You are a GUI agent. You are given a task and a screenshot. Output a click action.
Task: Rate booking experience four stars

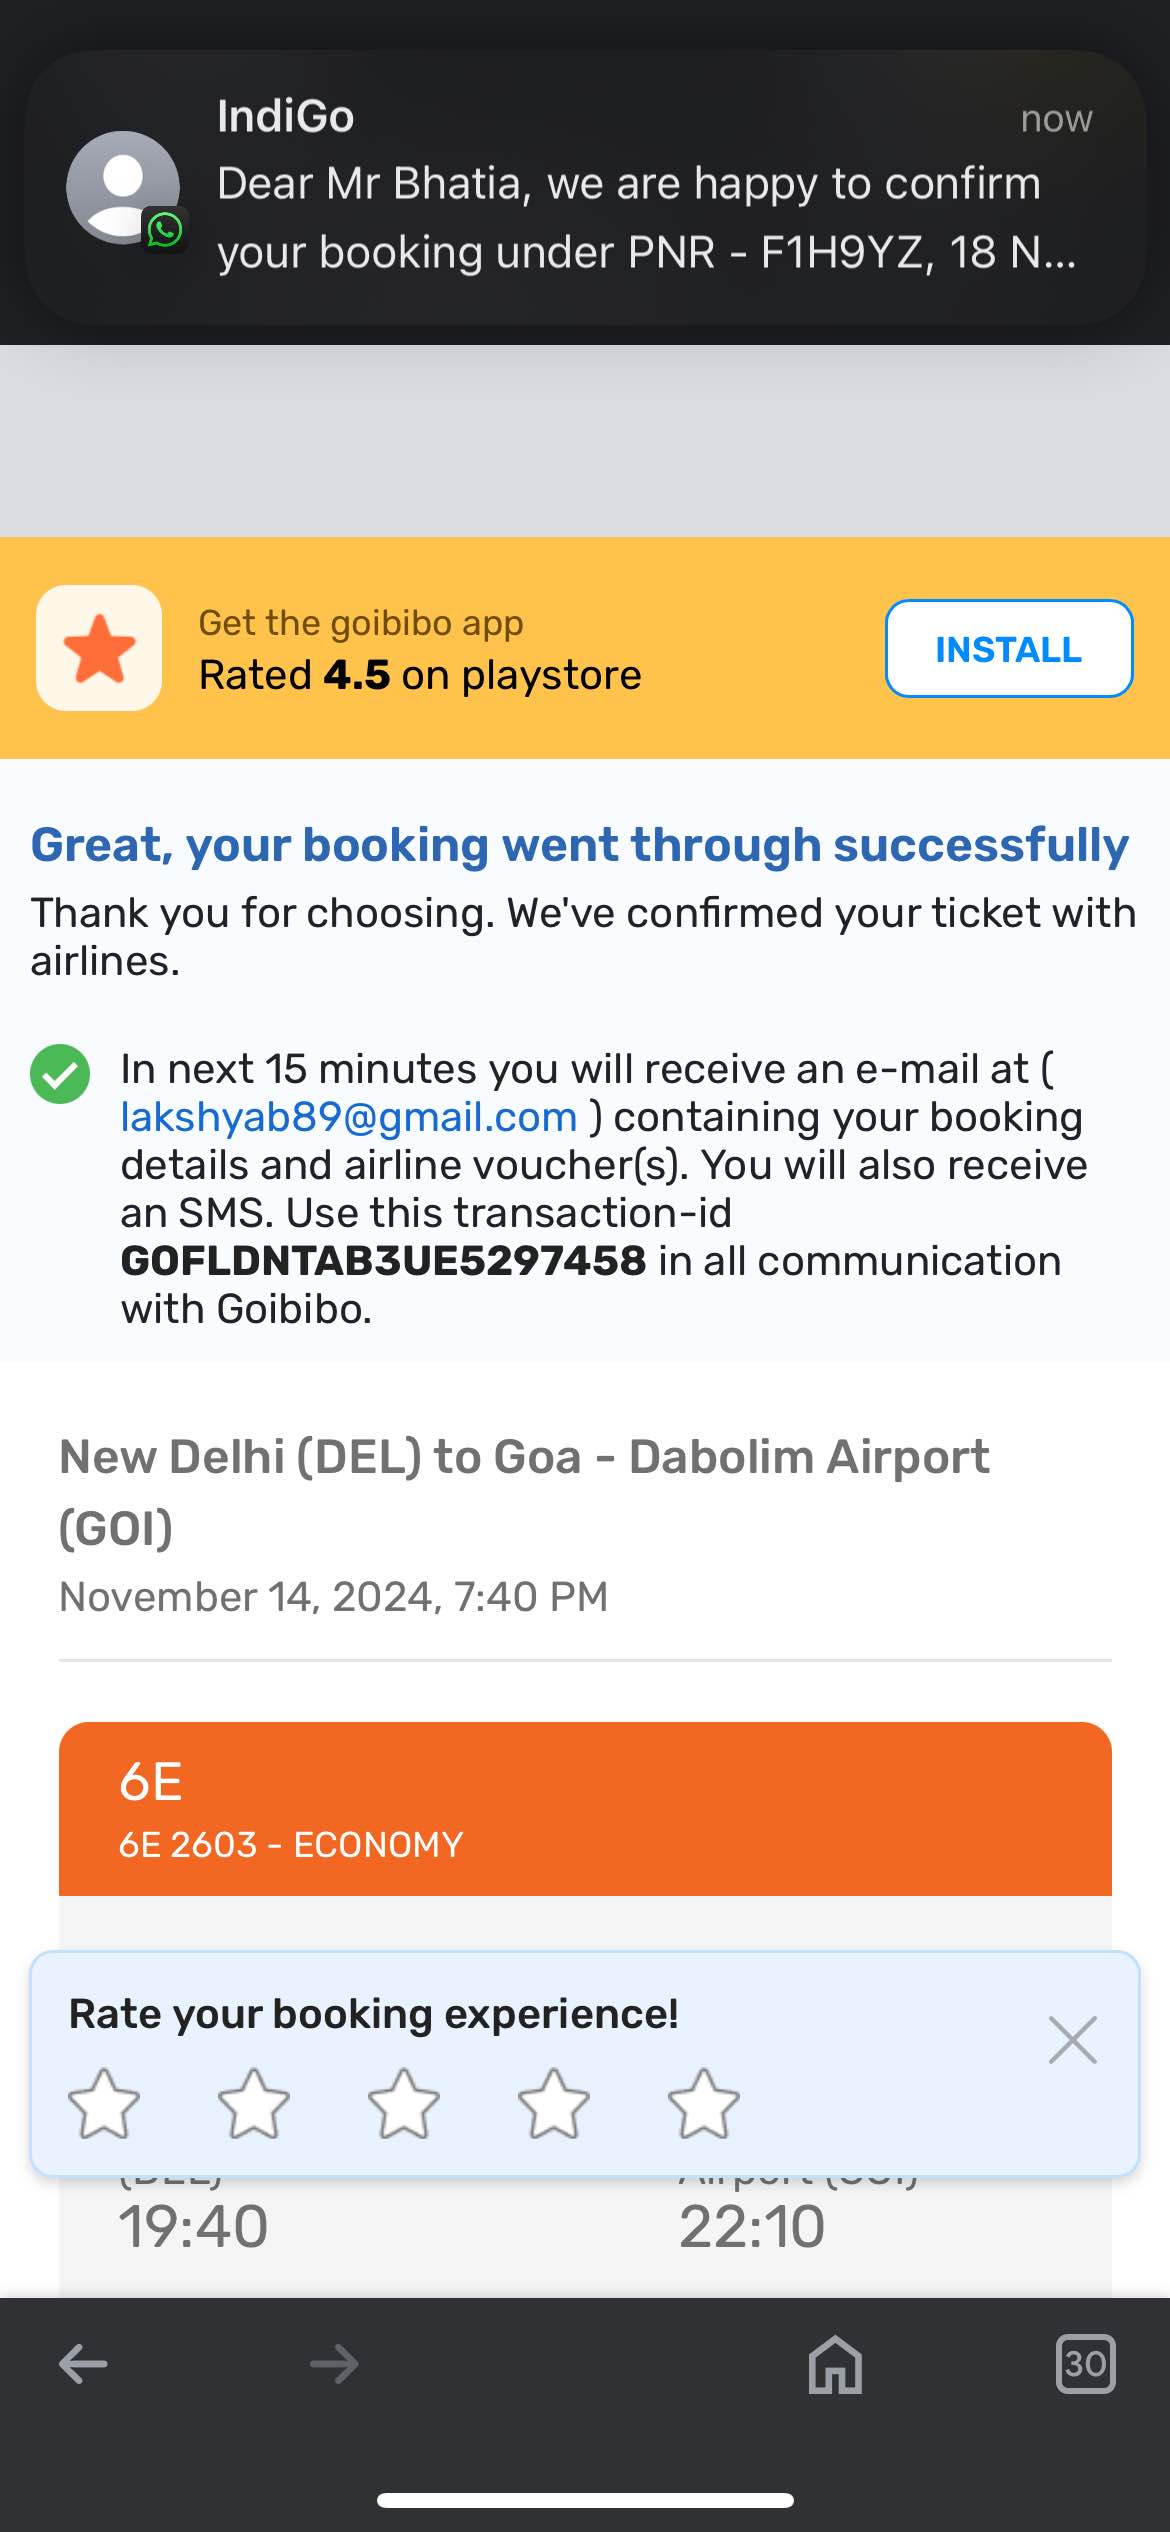[x=553, y=2104]
